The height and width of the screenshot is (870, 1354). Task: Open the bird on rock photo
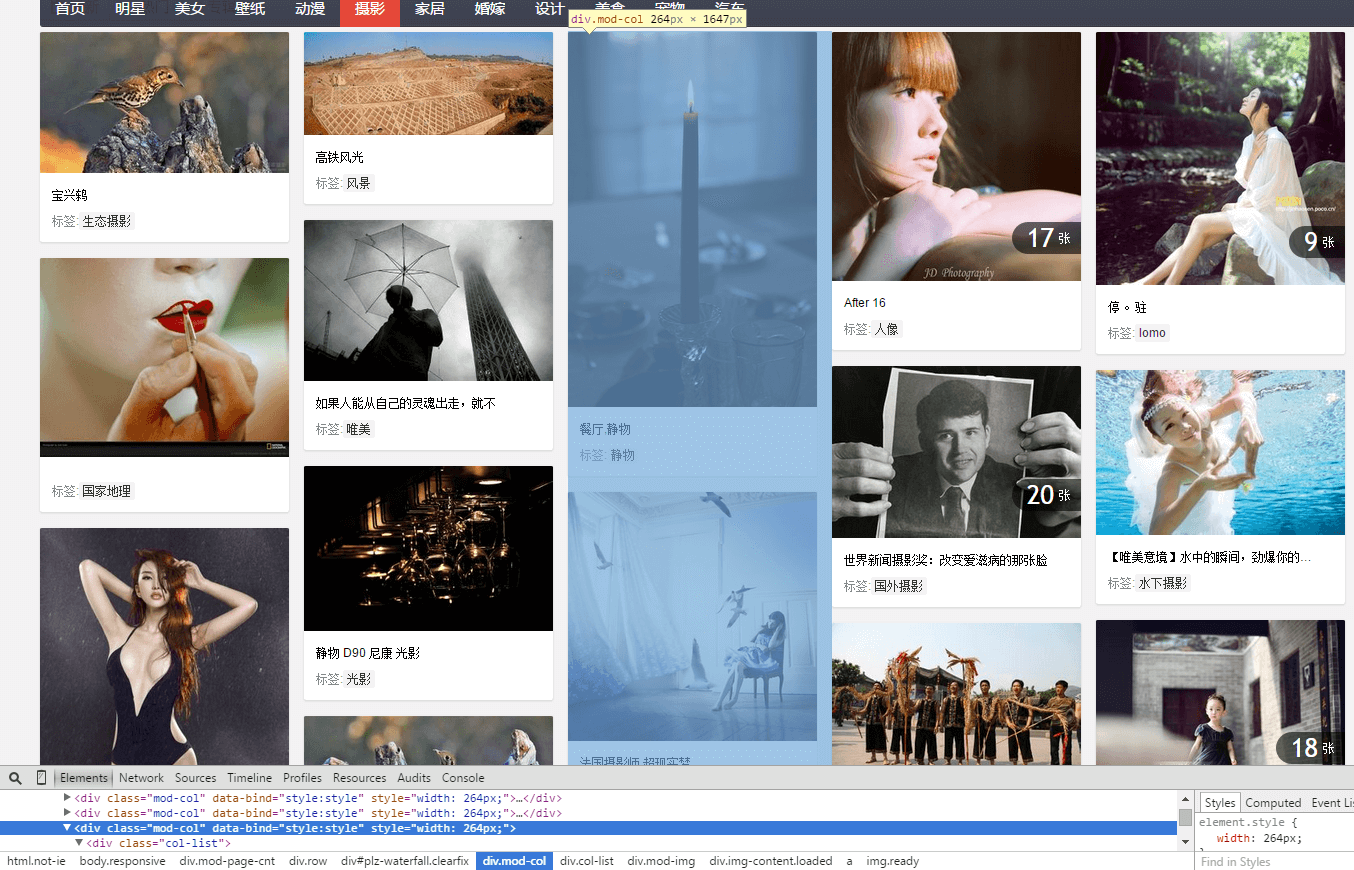pos(164,102)
